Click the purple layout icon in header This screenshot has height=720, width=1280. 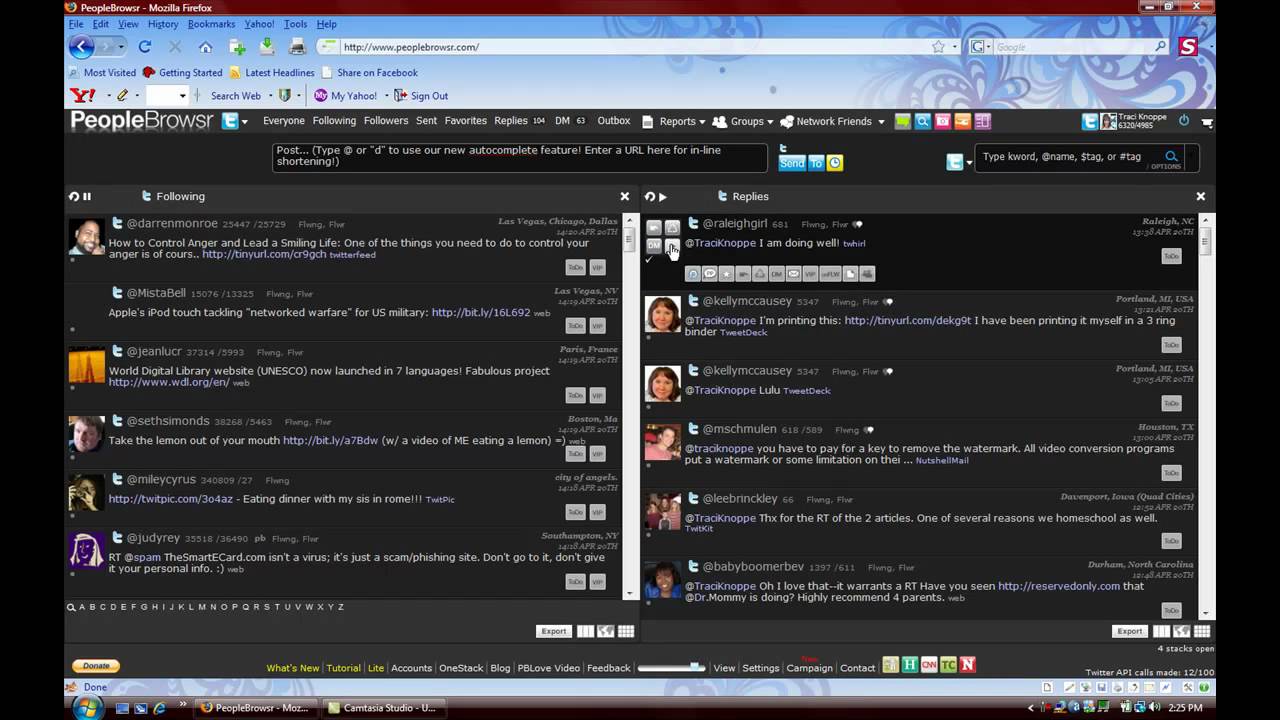click(x=983, y=121)
